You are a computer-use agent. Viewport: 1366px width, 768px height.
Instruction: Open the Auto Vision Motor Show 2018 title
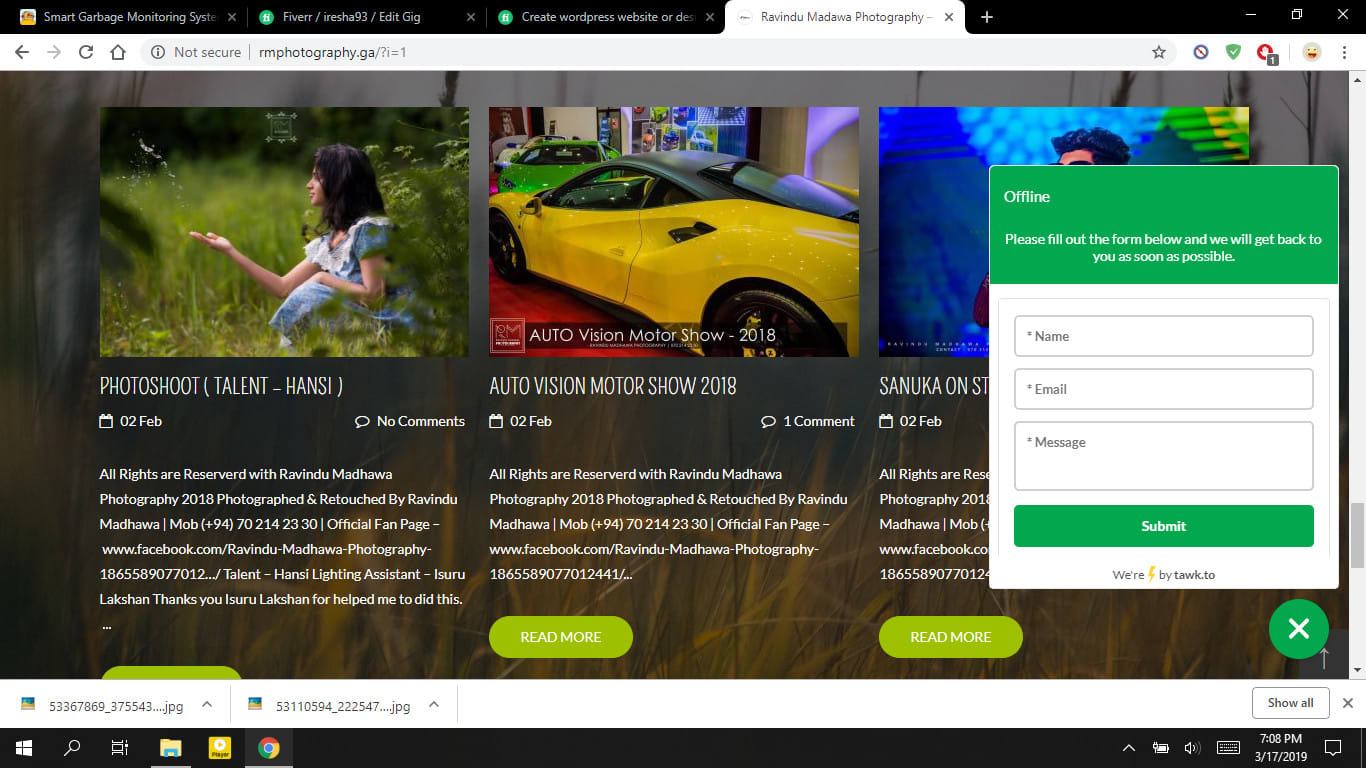[613, 386]
